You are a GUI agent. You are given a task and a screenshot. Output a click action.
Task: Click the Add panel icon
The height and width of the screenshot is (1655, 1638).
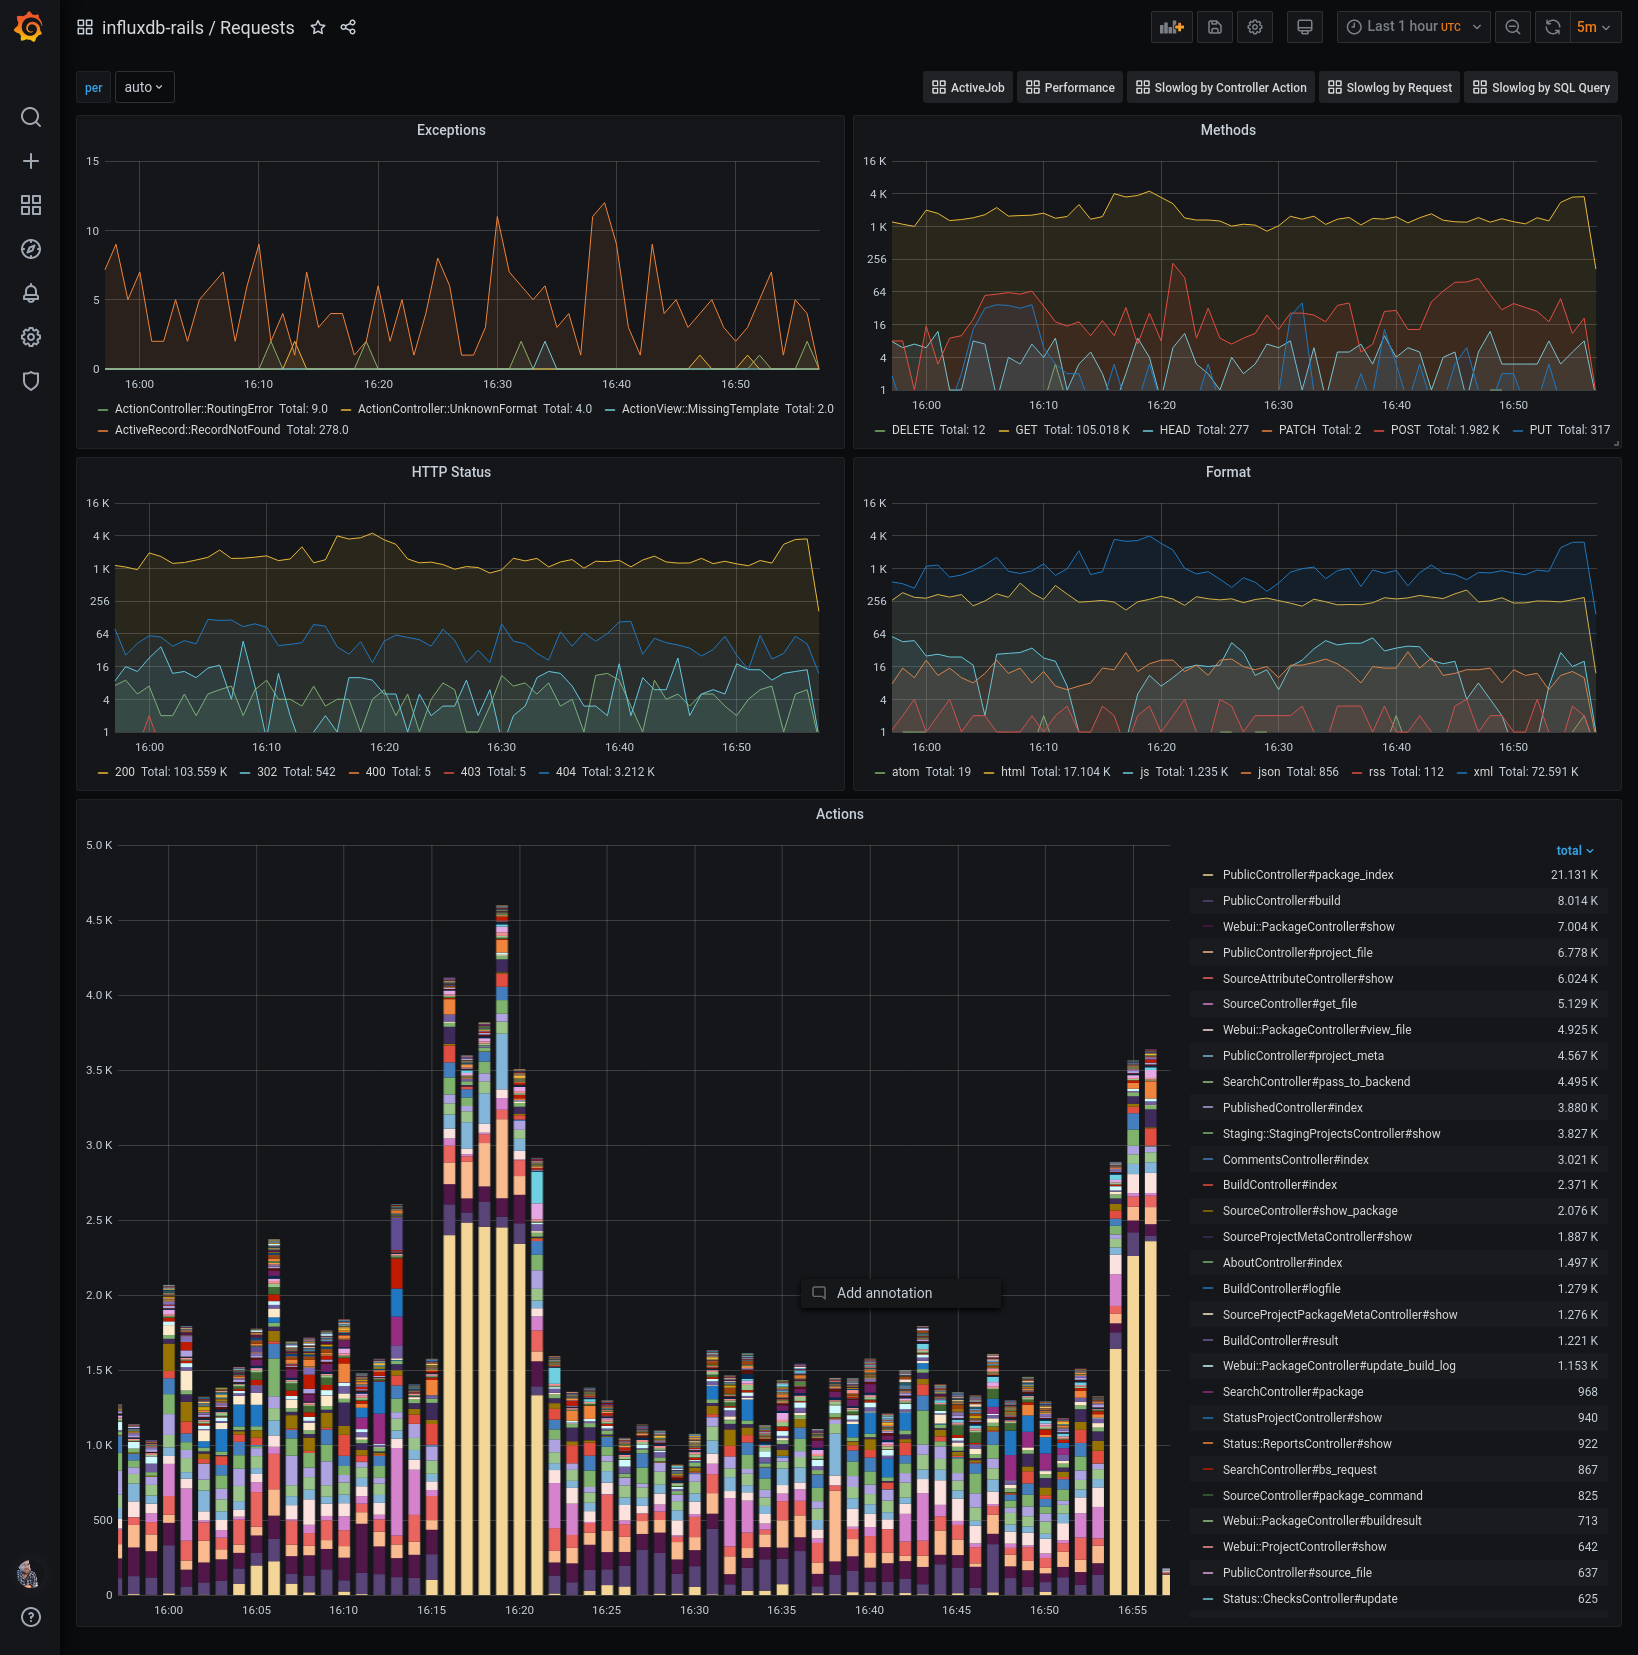point(1171,27)
